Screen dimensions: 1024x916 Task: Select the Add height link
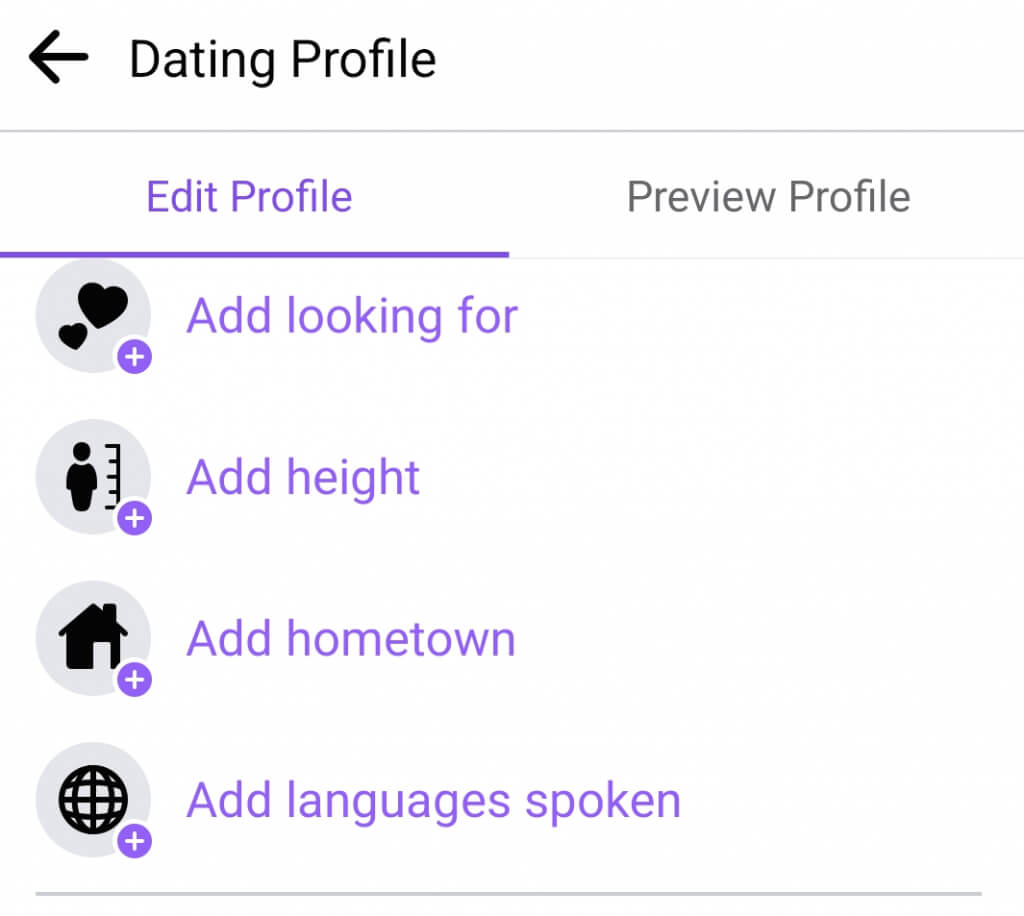point(303,478)
